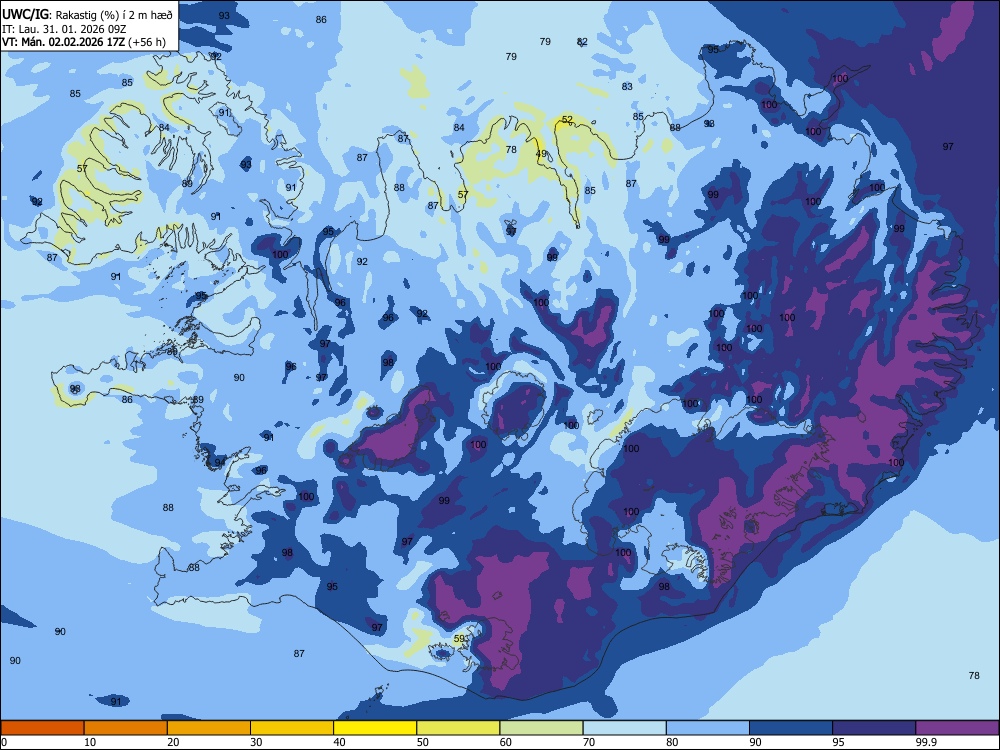Select the bright yellow 40–50 legend swatch

point(375,728)
